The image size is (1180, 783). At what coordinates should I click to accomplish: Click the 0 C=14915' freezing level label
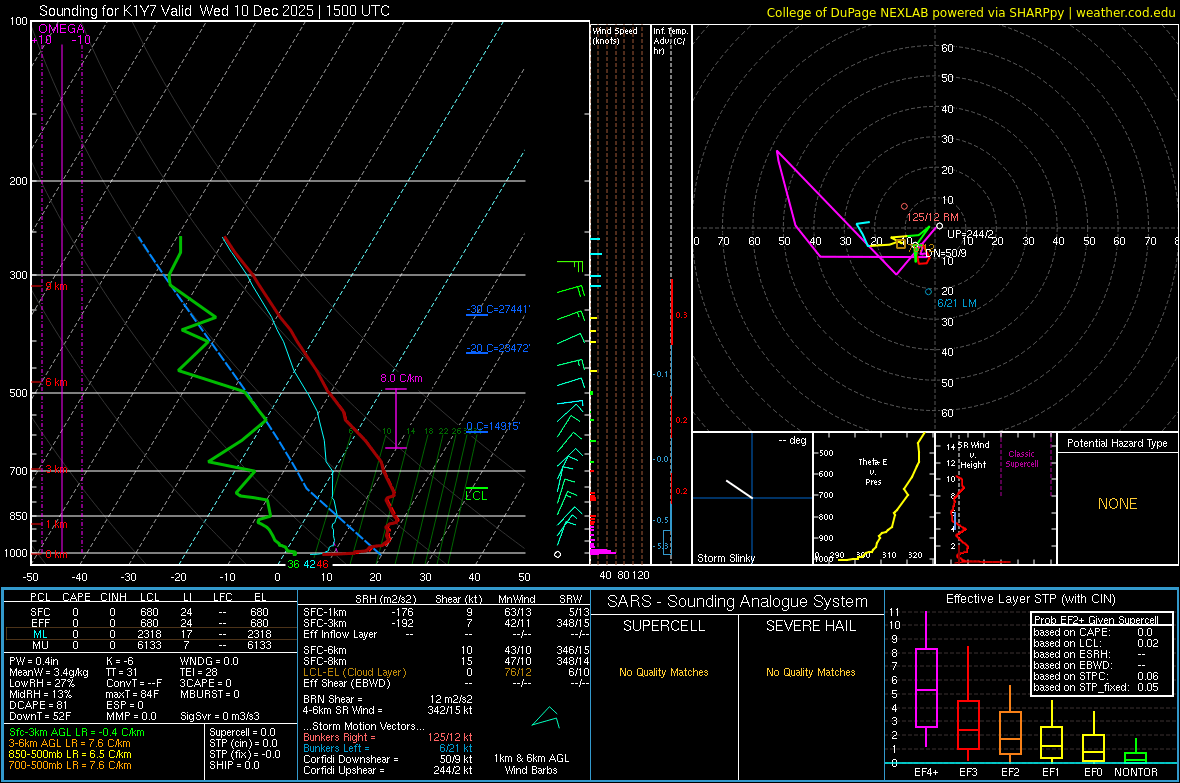pyautogui.click(x=493, y=426)
